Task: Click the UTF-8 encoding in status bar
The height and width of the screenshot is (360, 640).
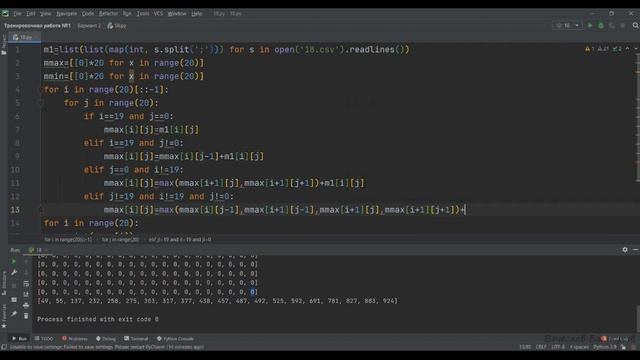Action: point(558,347)
